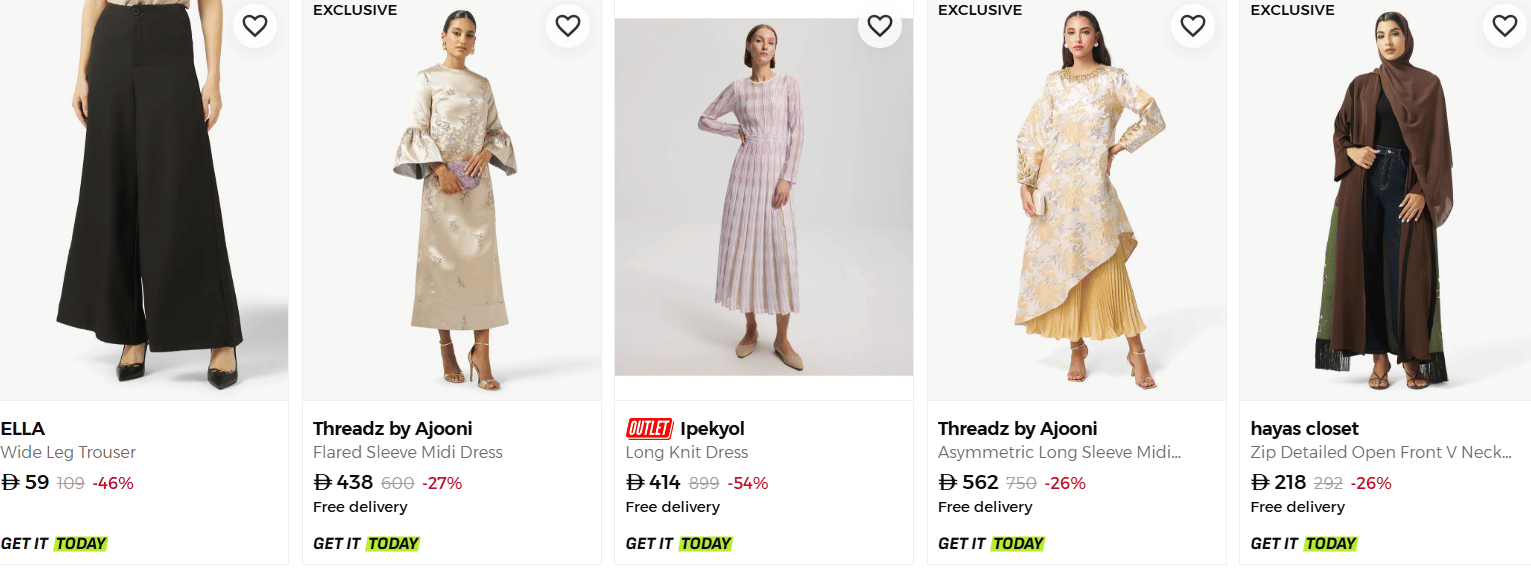View the pink striped knit dress photo
This screenshot has width=1531, height=574.
pos(764,200)
